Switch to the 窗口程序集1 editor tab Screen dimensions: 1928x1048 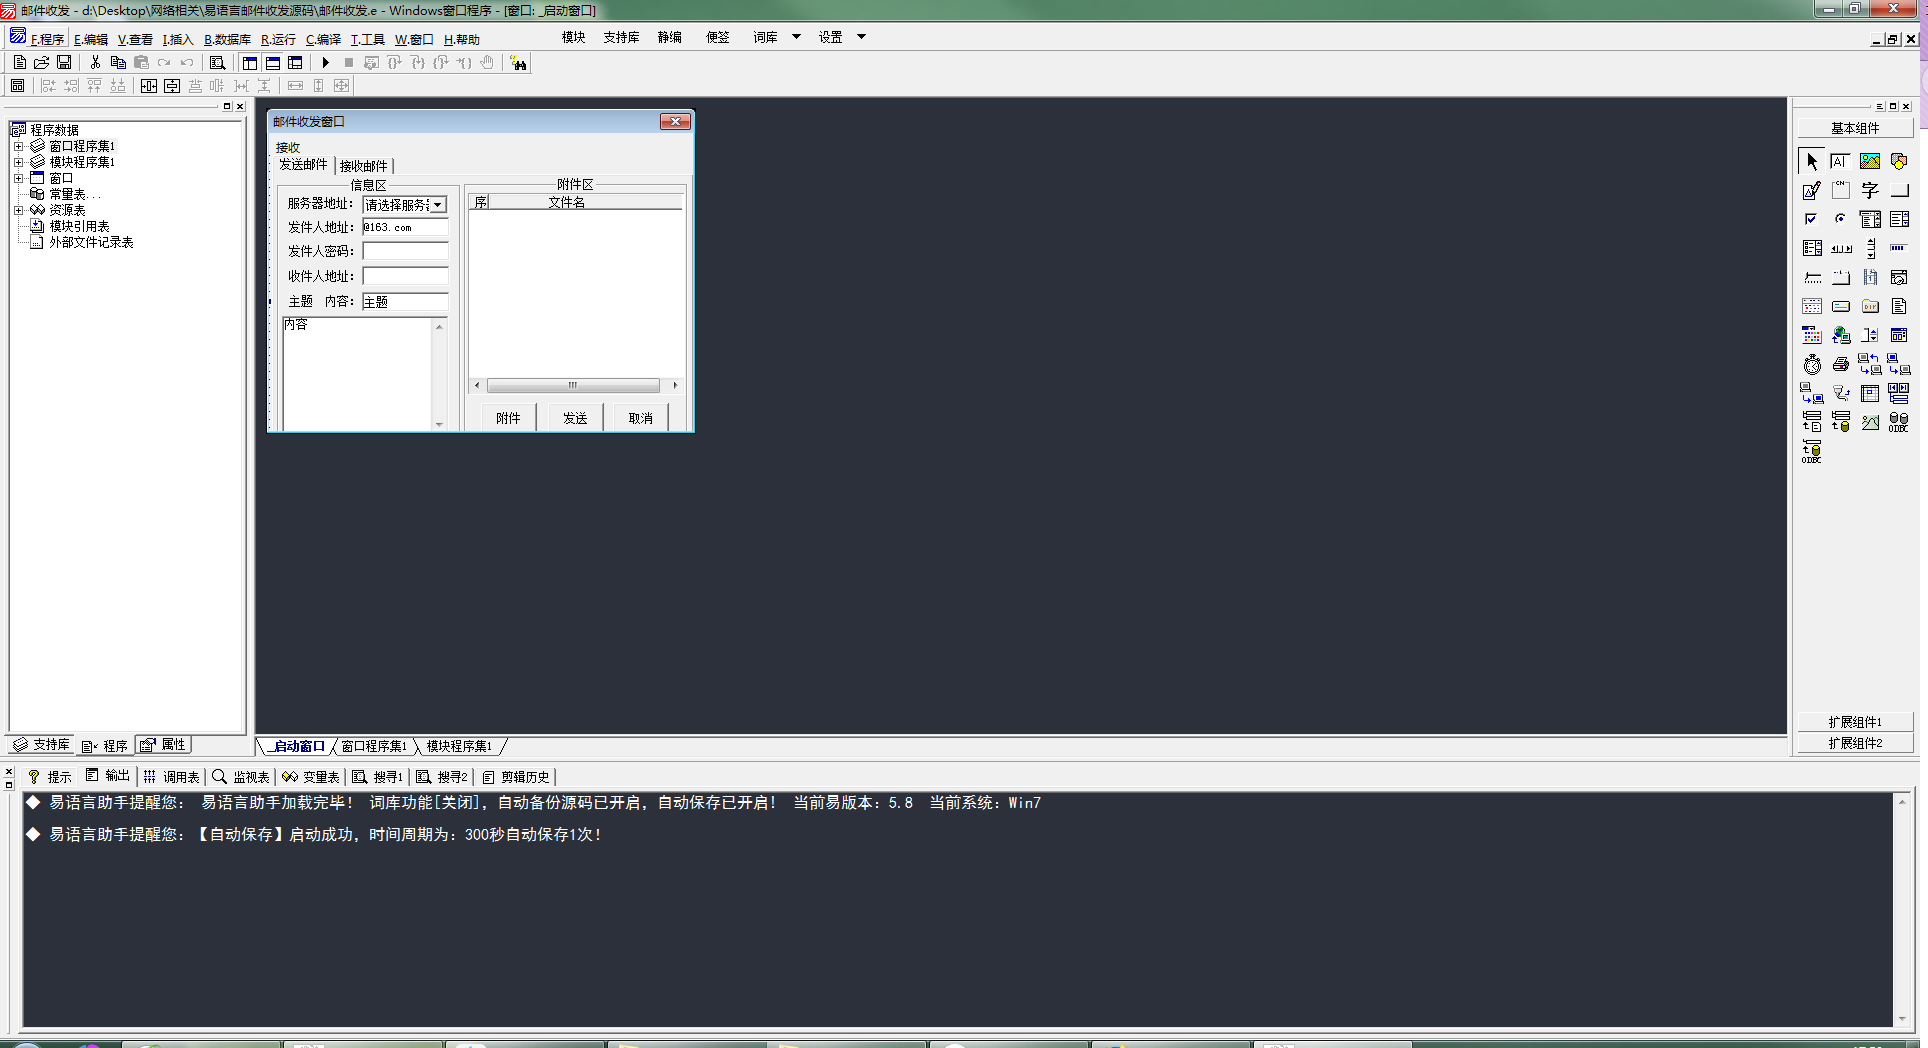click(x=374, y=746)
